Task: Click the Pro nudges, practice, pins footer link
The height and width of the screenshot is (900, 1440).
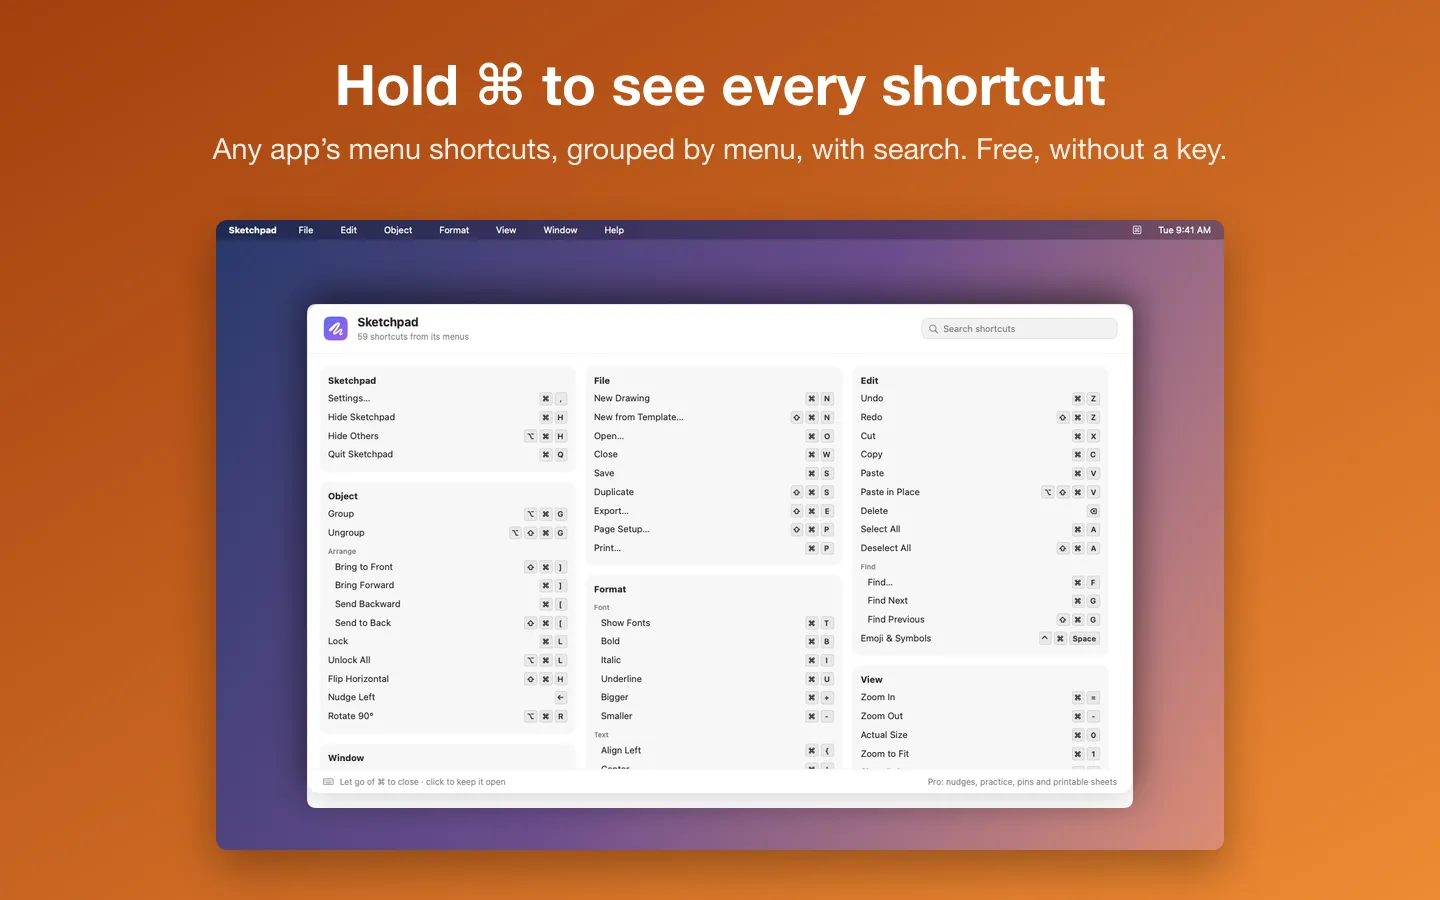Action: [1022, 782]
